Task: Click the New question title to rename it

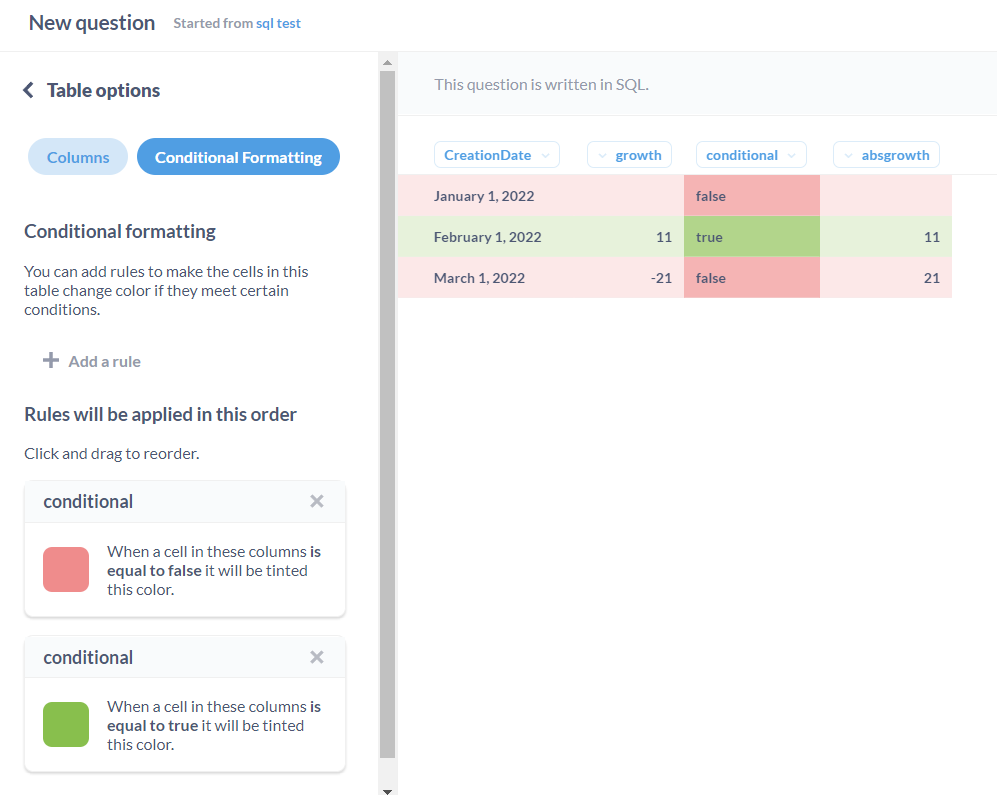Action: [91, 22]
